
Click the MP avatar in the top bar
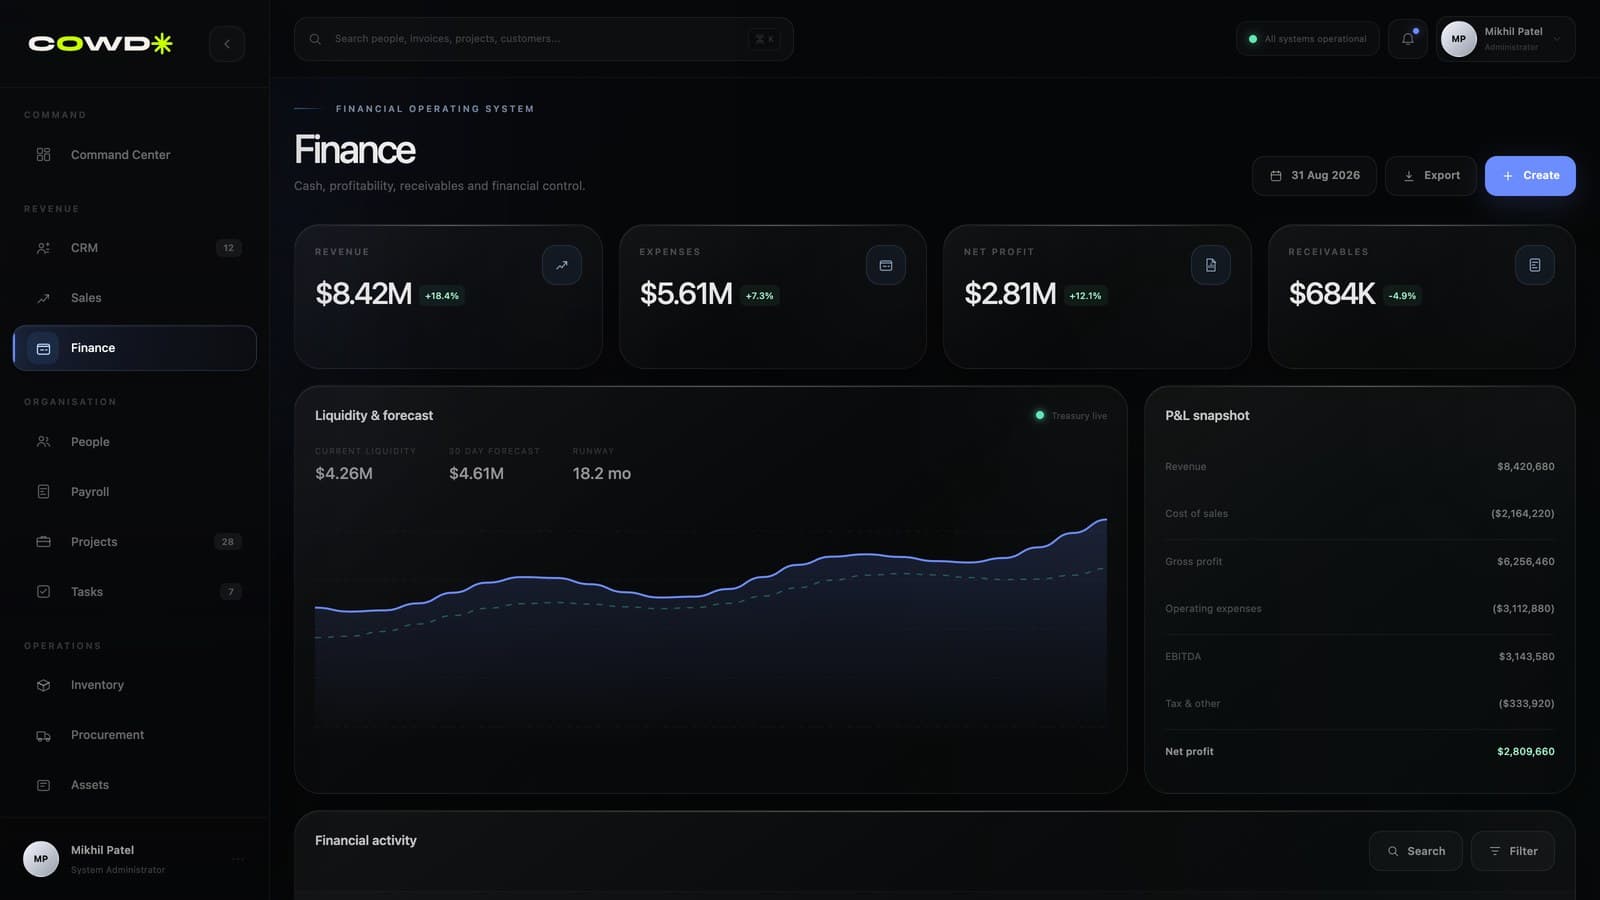coord(1459,39)
